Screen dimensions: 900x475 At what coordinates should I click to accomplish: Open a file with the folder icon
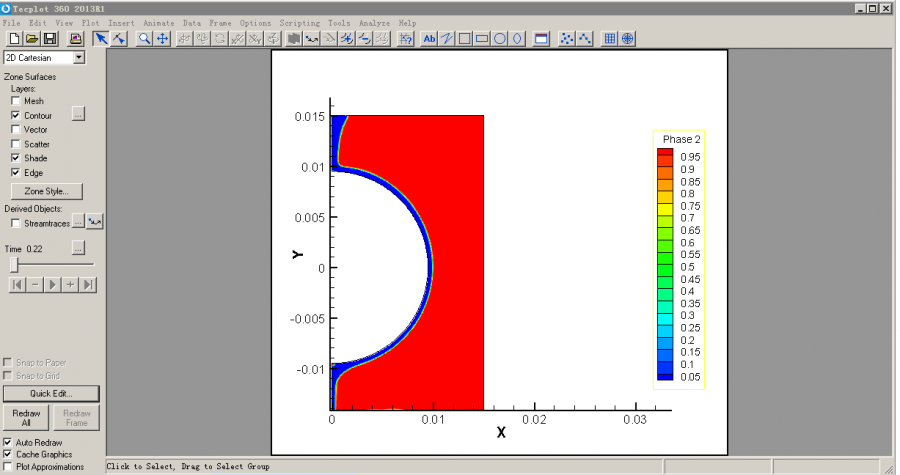point(32,39)
